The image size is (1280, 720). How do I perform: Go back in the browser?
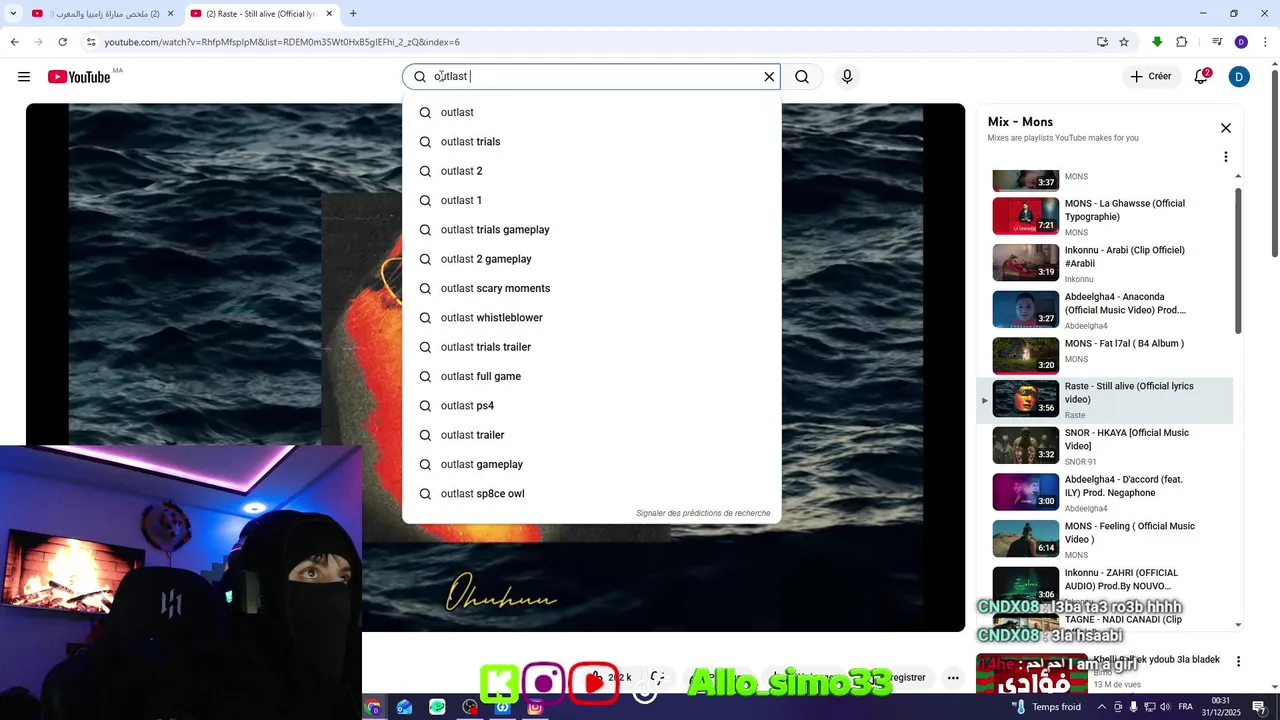[x=14, y=42]
